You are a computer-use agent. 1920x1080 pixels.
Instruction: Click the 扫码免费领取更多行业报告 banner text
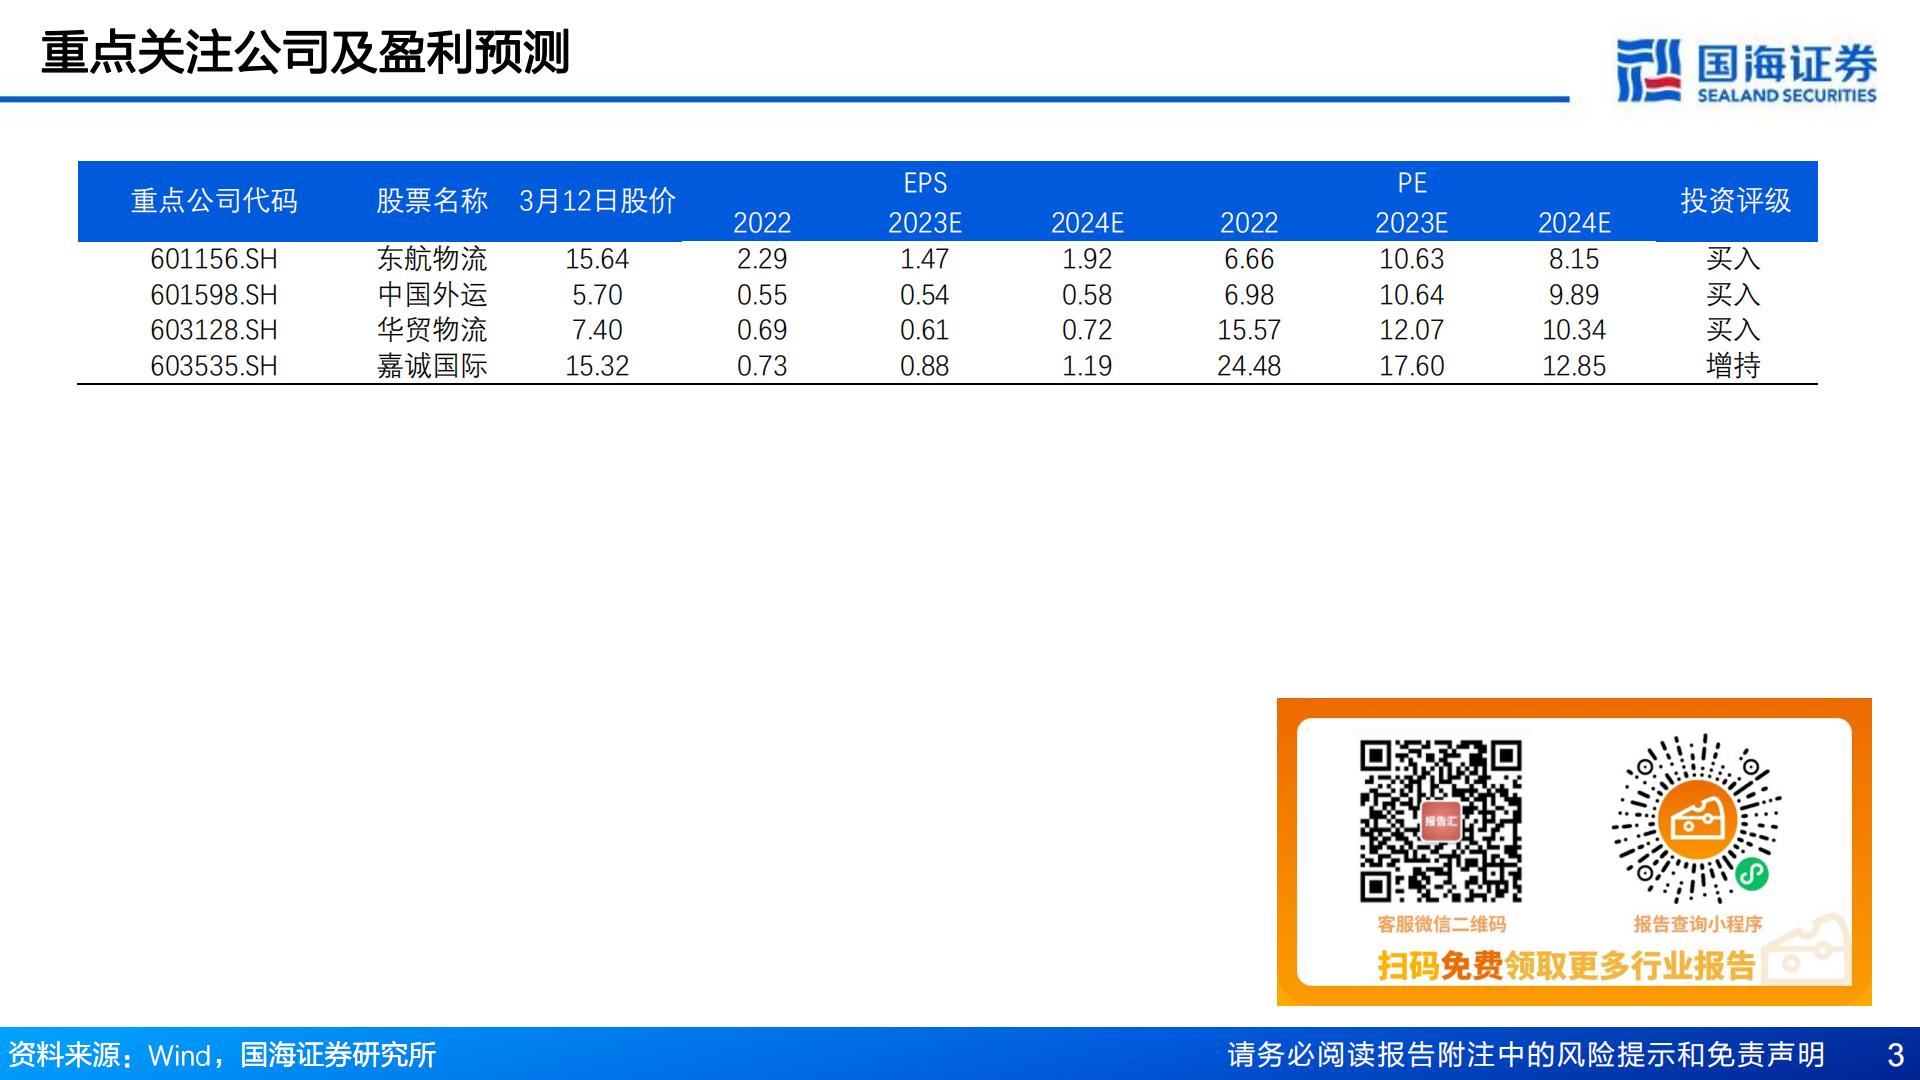point(1566,965)
